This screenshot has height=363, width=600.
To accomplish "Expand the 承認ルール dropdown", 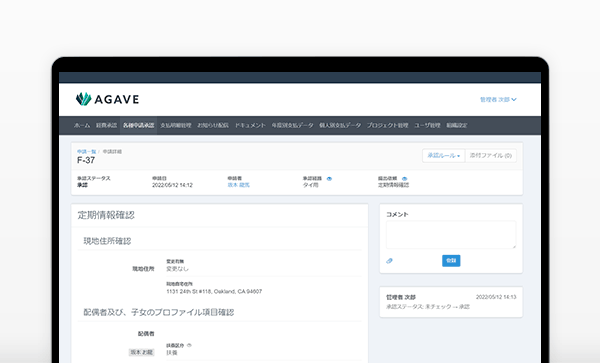I will pos(443,156).
